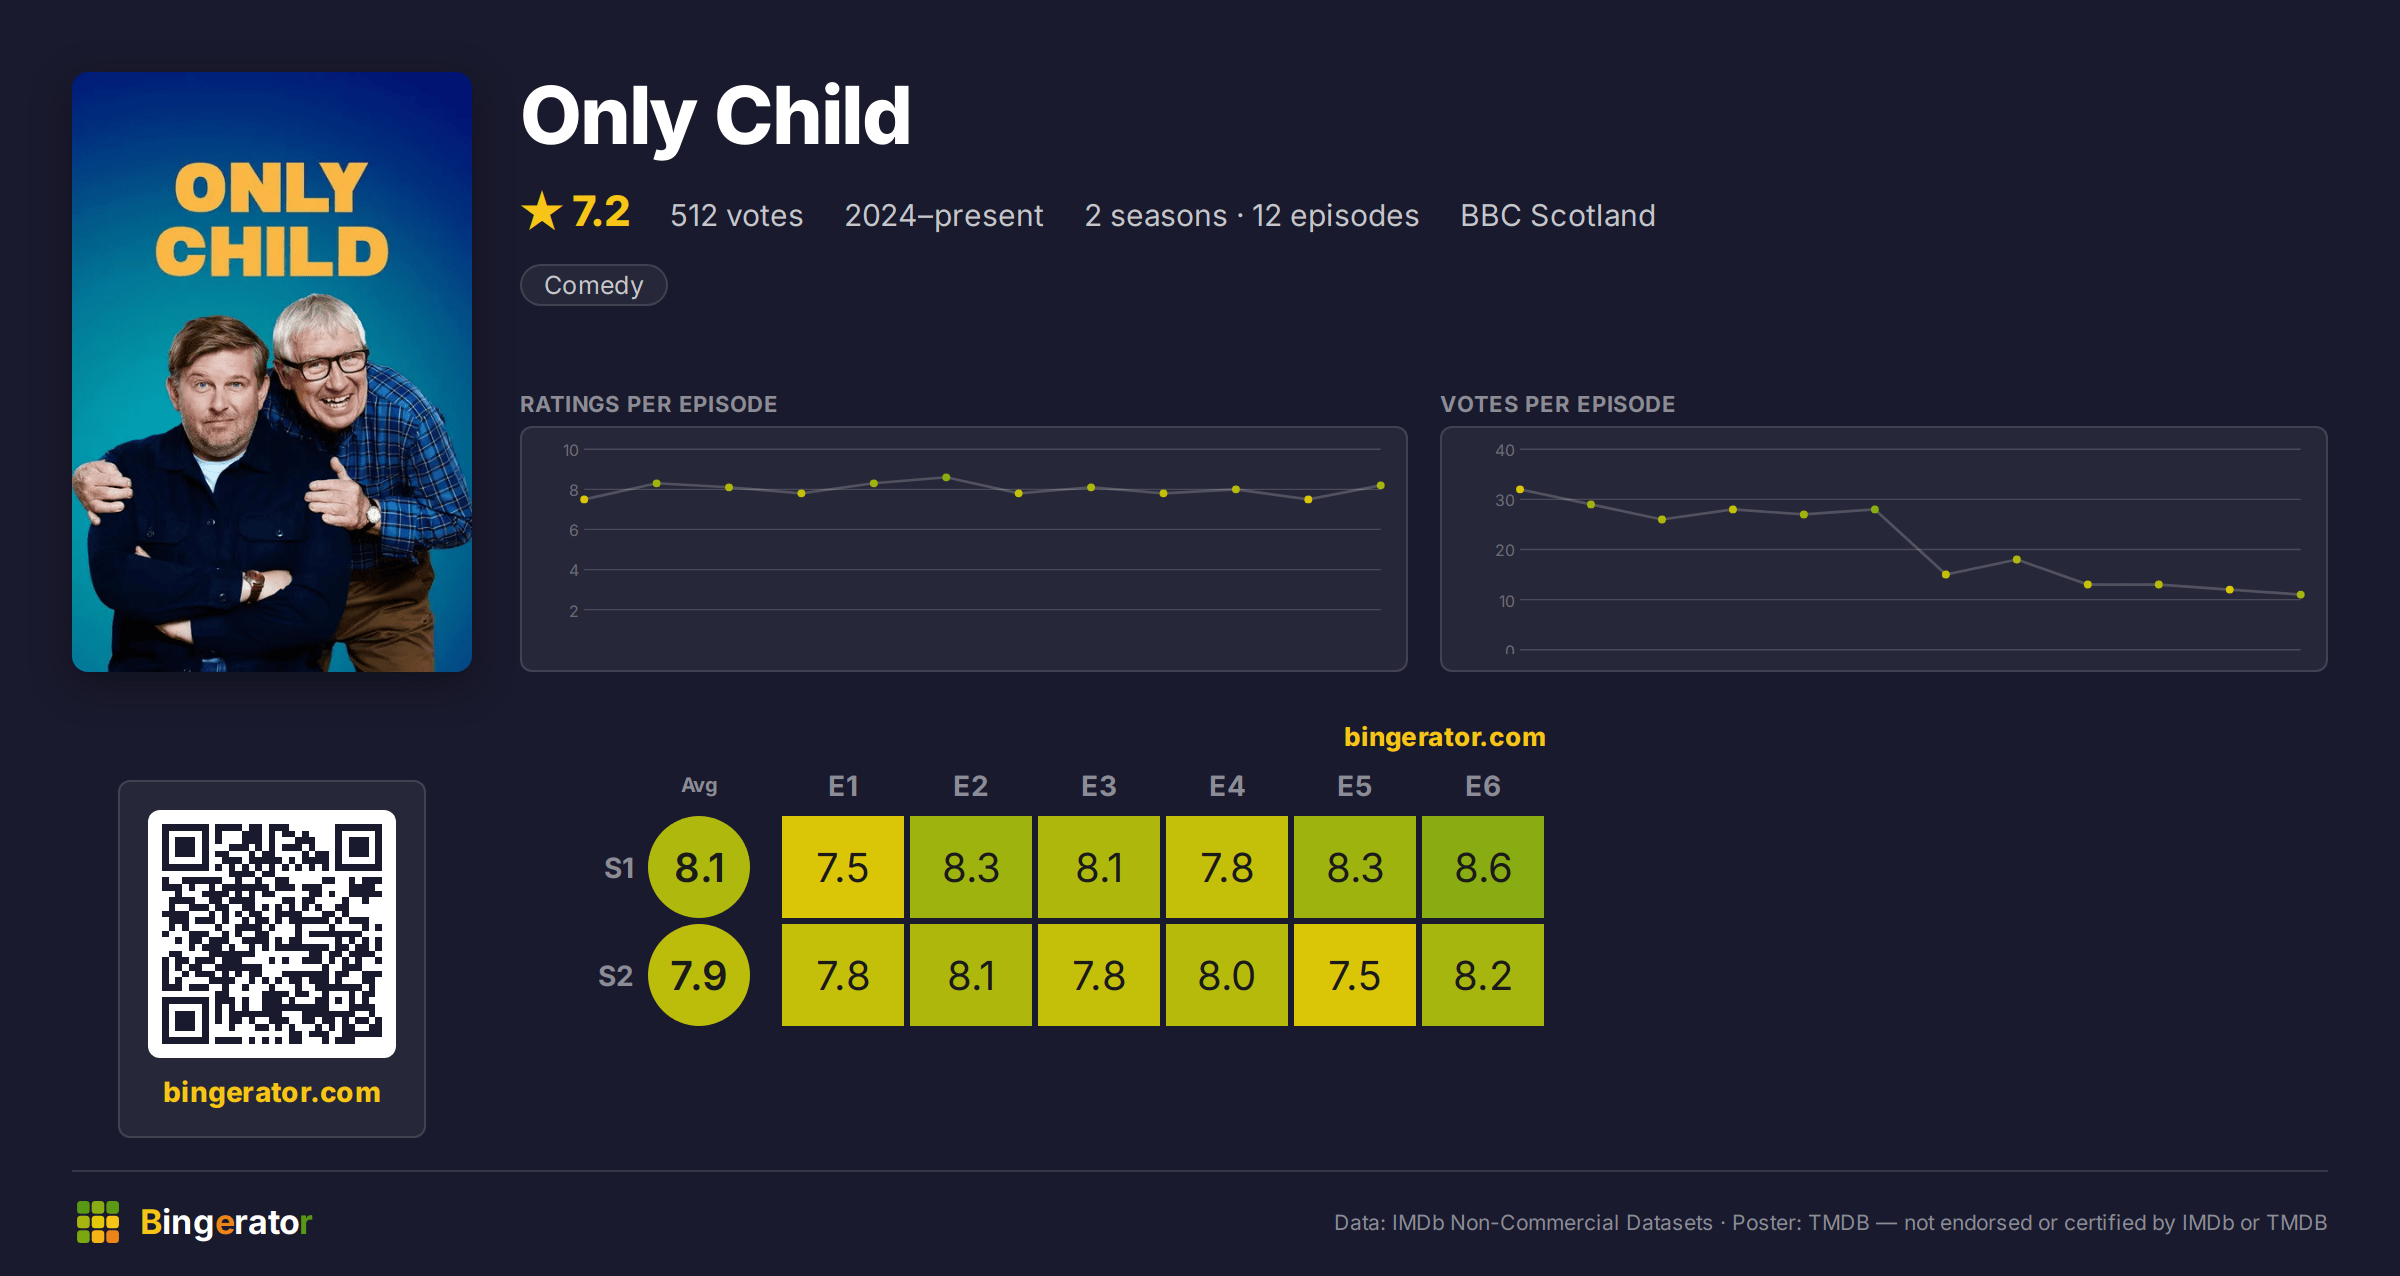2400x1276 pixels.
Task: Select season 1 episode 1 rating 7.5 cell
Action: pyautogui.click(x=843, y=867)
